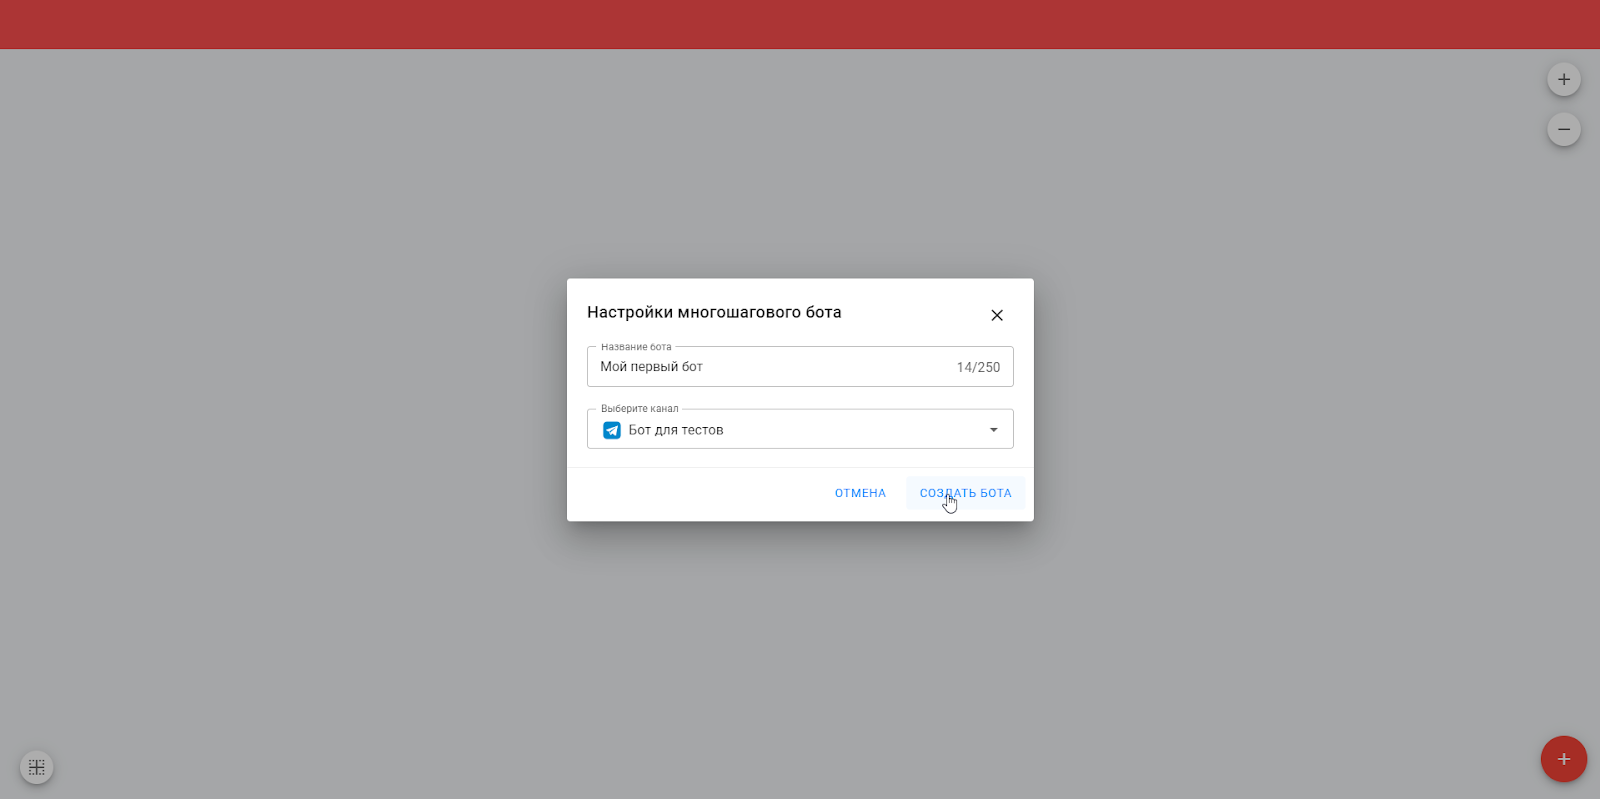Click the 'Мой первый бот' text
Viewport: 1600px width, 799px height.
click(651, 367)
